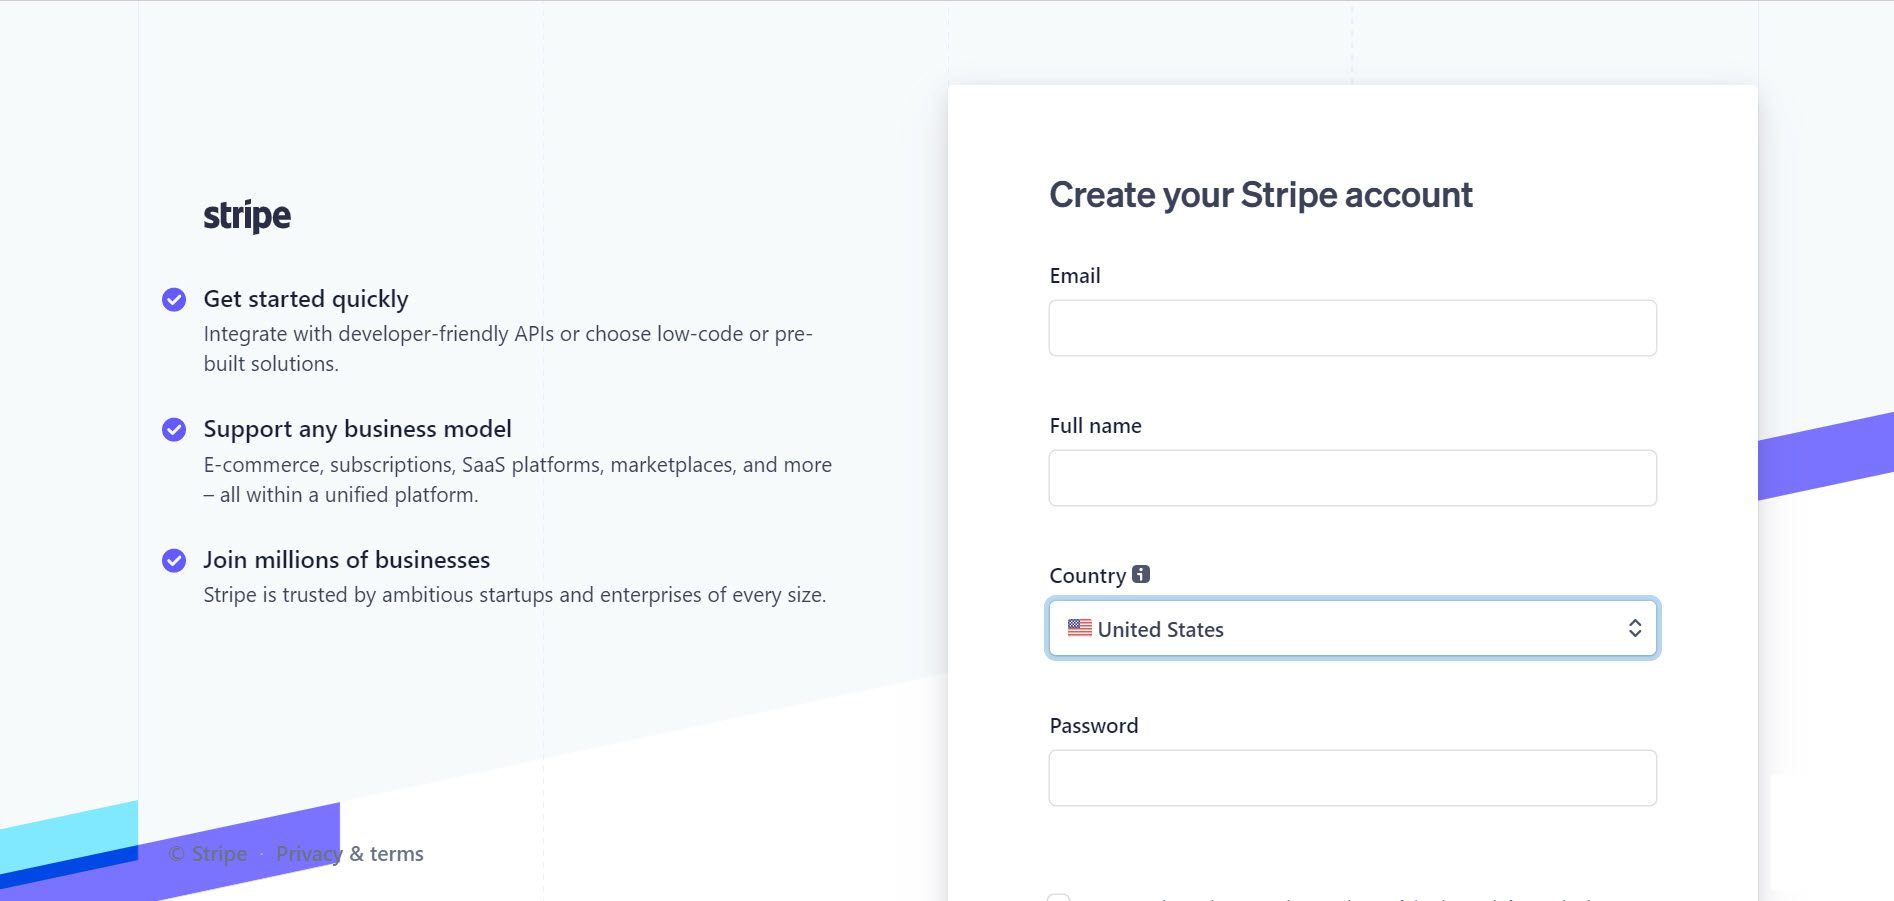Click the Create your Stripe account heading
1894x901 pixels.
coord(1261,195)
